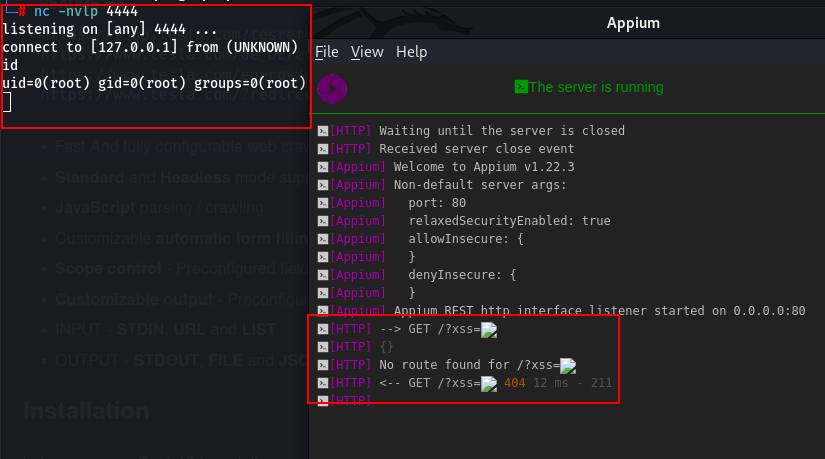This screenshot has width=825, height=459.
Task: Click log icon beside 'denyInsecure: {'
Action: coord(323,275)
